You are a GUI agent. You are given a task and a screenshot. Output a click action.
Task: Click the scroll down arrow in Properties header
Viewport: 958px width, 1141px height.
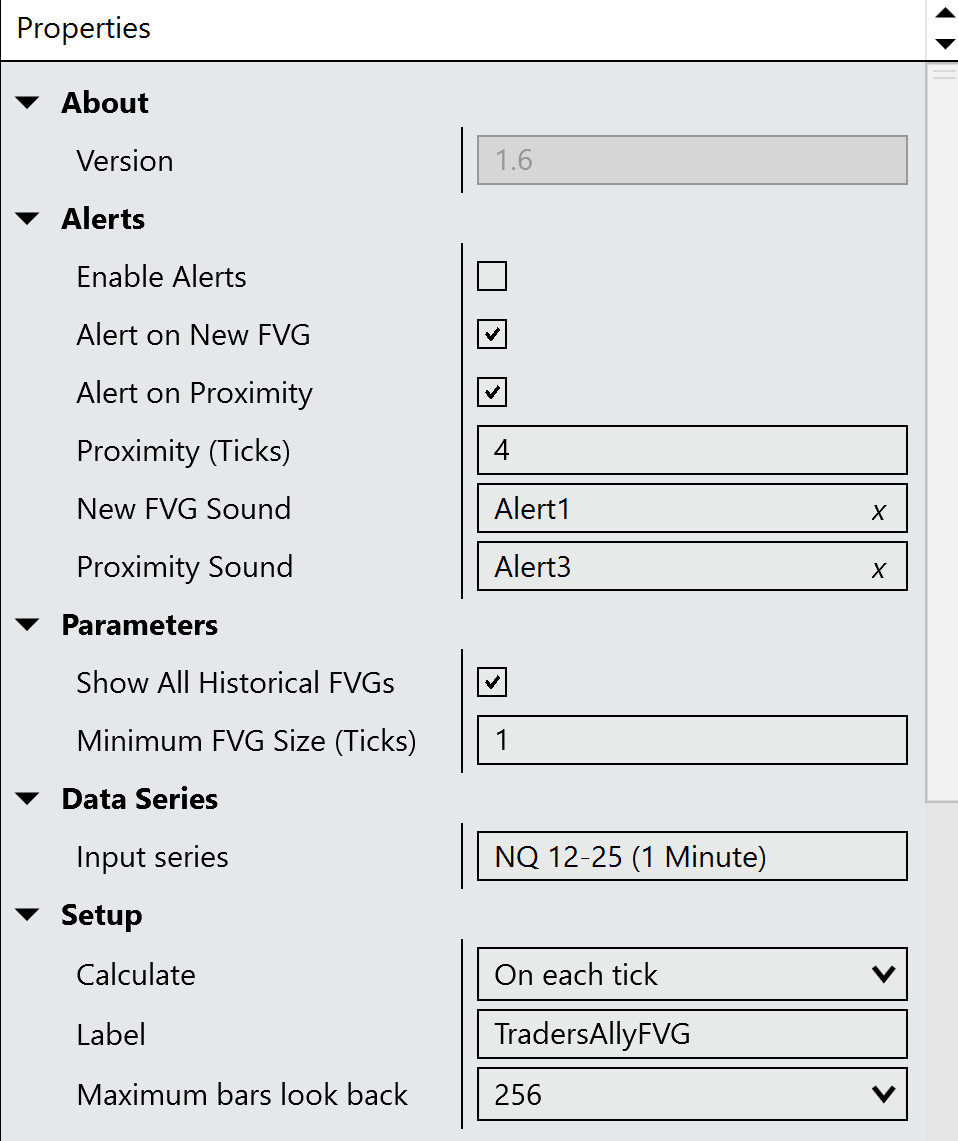click(943, 44)
